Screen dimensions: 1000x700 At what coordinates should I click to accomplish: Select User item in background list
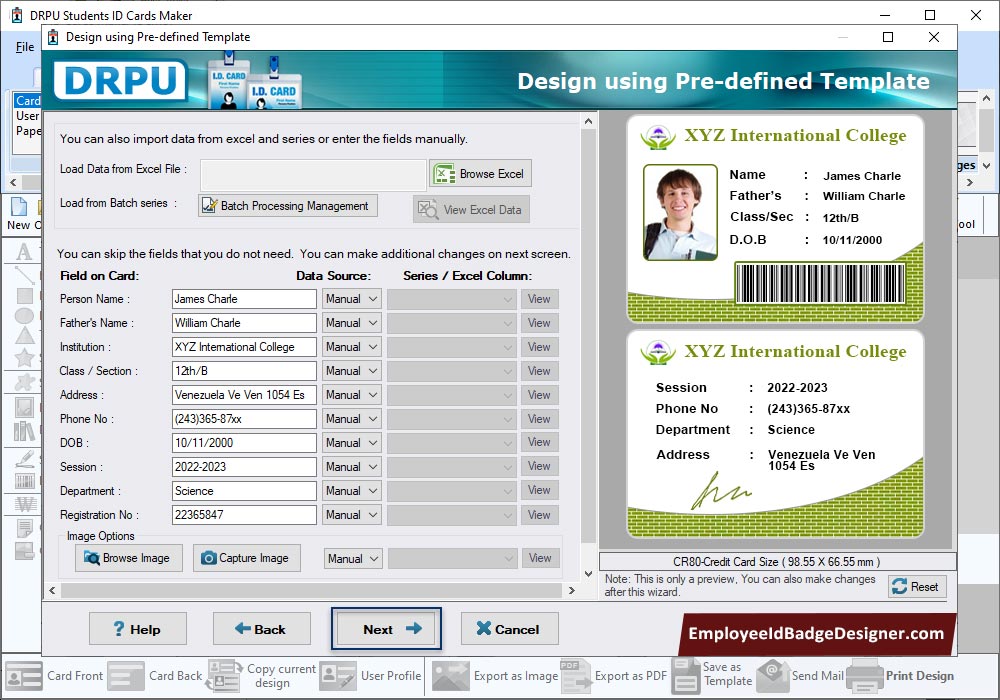click(28, 116)
